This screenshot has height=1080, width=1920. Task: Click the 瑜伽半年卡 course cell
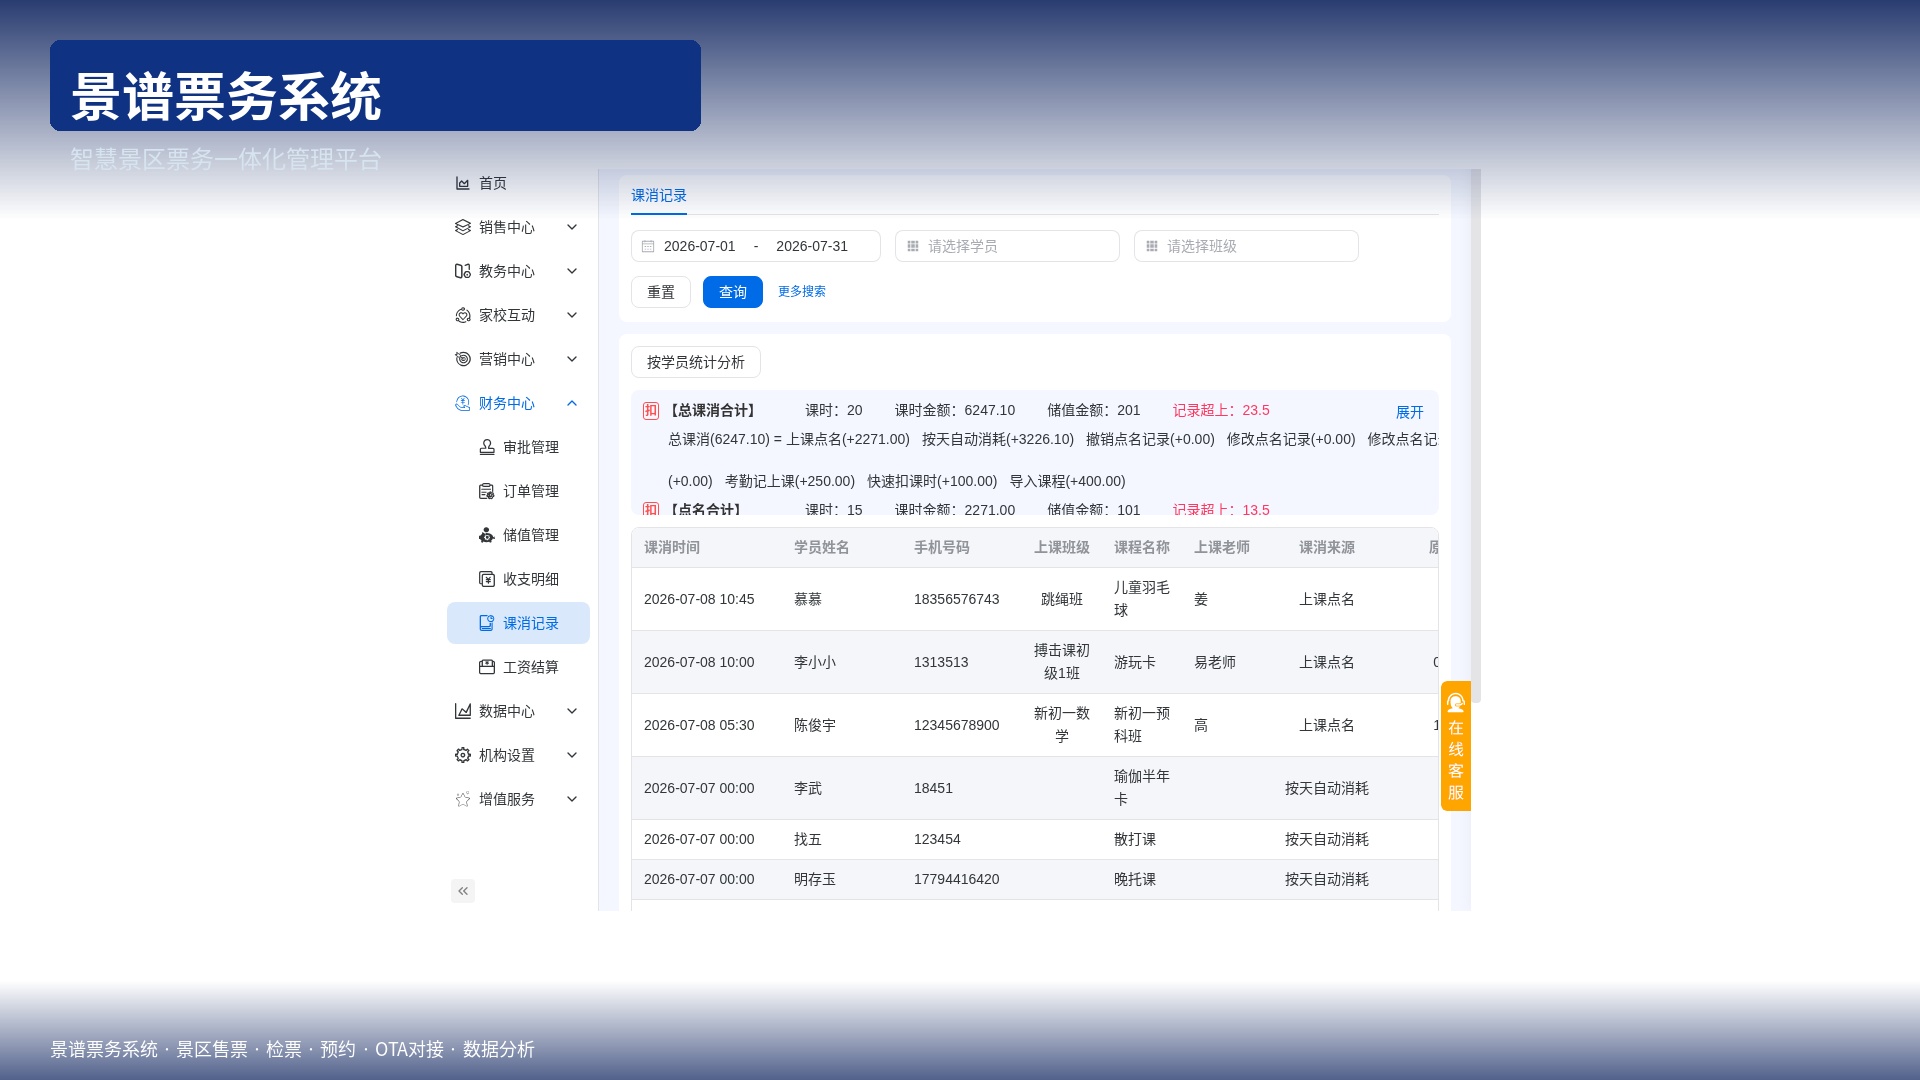tap(1142, 788)
